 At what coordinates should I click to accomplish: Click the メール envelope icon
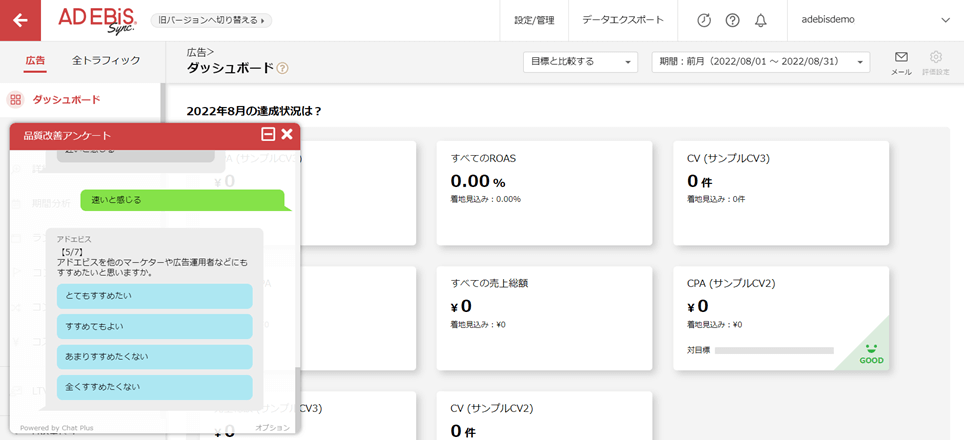[x=901, y=58]
